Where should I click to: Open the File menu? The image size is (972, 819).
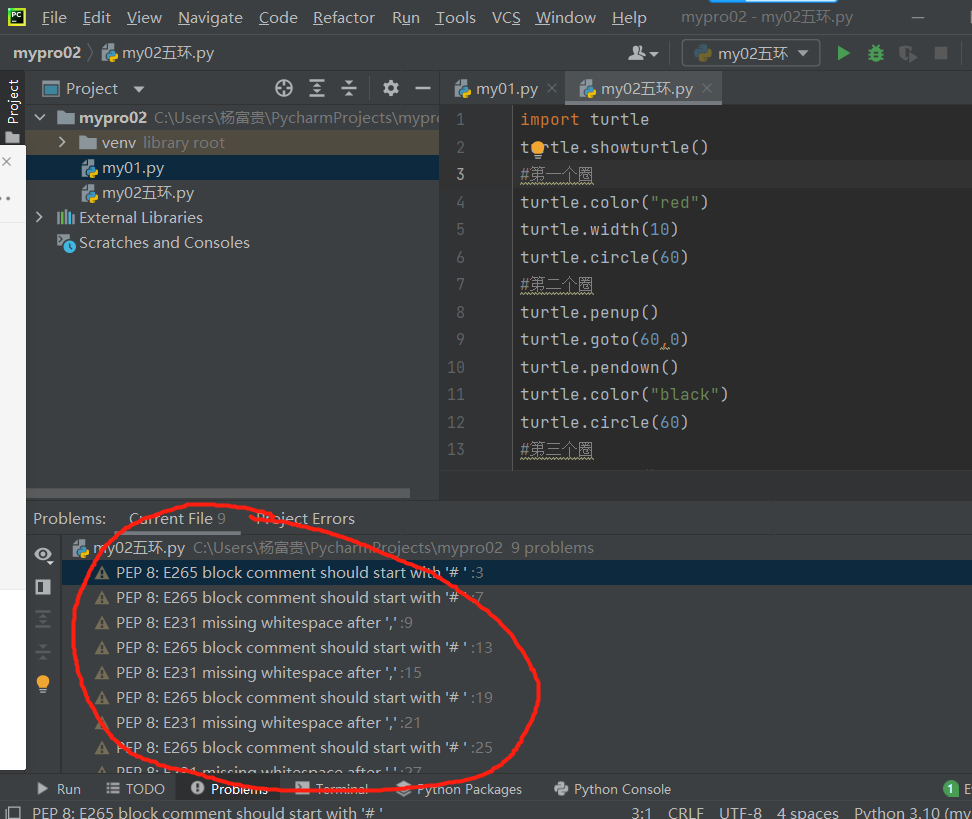point(54,18)
